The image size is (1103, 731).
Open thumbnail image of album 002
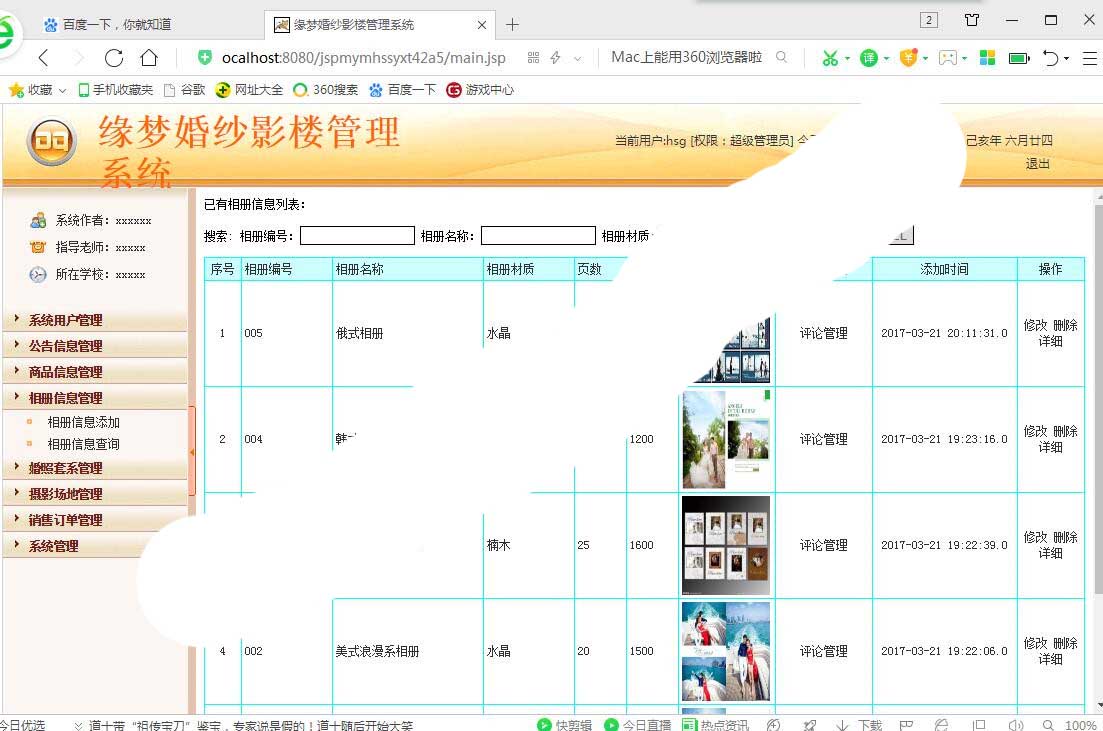(726, 651)
